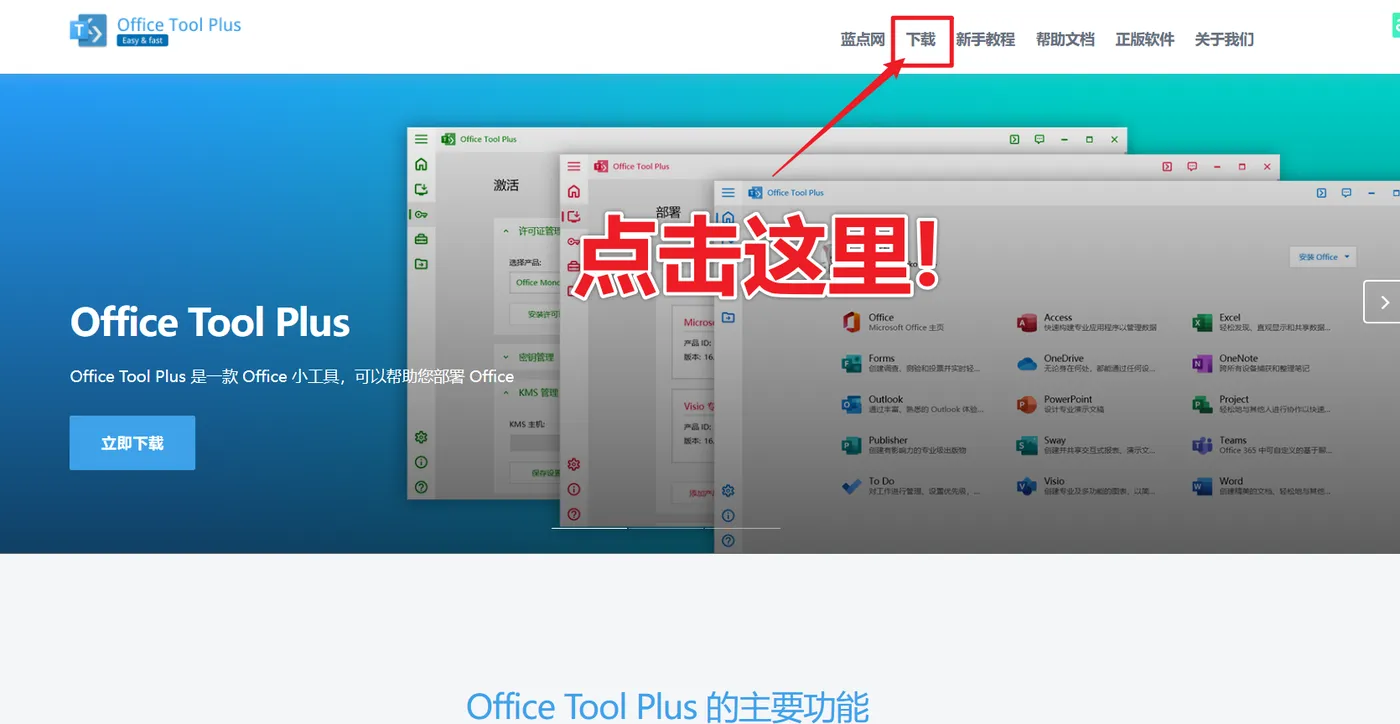Open the command box icon in blue window
This screenshot has height=724, width=1400.
click(1321, 193)
